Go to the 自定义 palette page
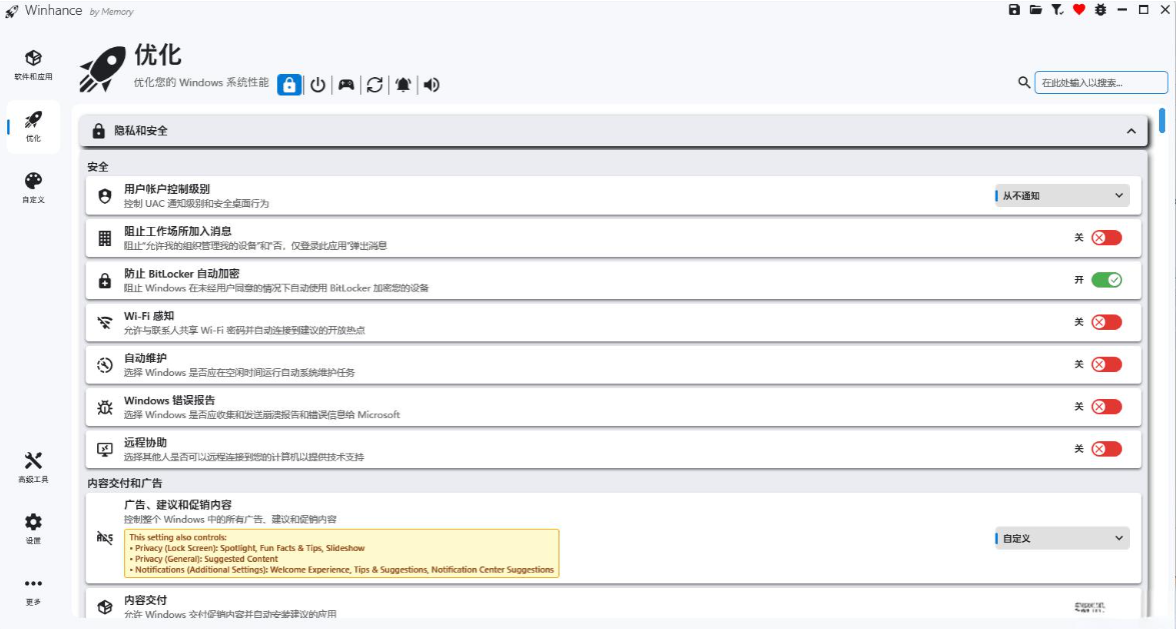Image resolution: width=1176 pixels, height=629 pixels. click(x=33, y=187)
